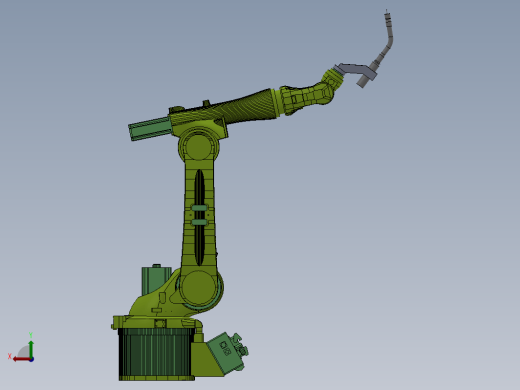520x390 pixels.
Task: Select the upper elbow joint circular cover
Action: click(x=198, y=146)
